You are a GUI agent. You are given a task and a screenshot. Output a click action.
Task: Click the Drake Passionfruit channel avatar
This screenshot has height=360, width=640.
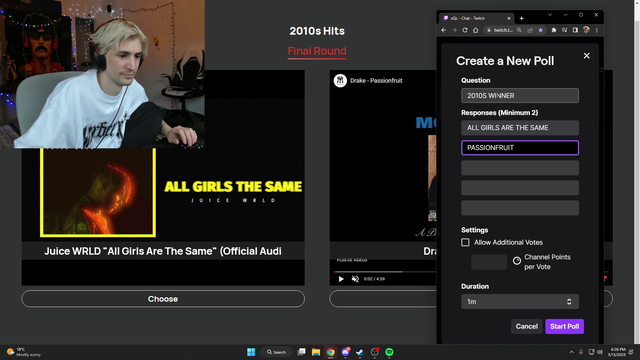tap(340, 81)
